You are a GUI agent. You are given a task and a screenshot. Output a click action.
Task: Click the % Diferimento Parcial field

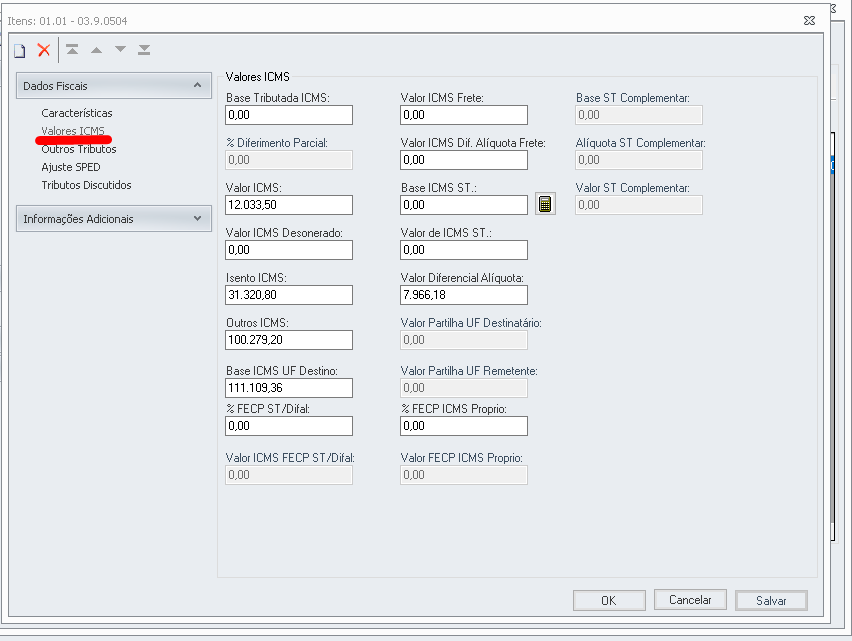pyautogui.click(x=289, y=160)
